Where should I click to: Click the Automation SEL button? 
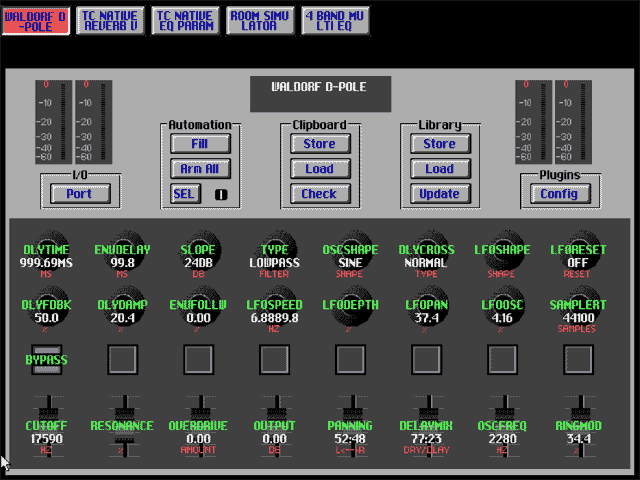185,193
